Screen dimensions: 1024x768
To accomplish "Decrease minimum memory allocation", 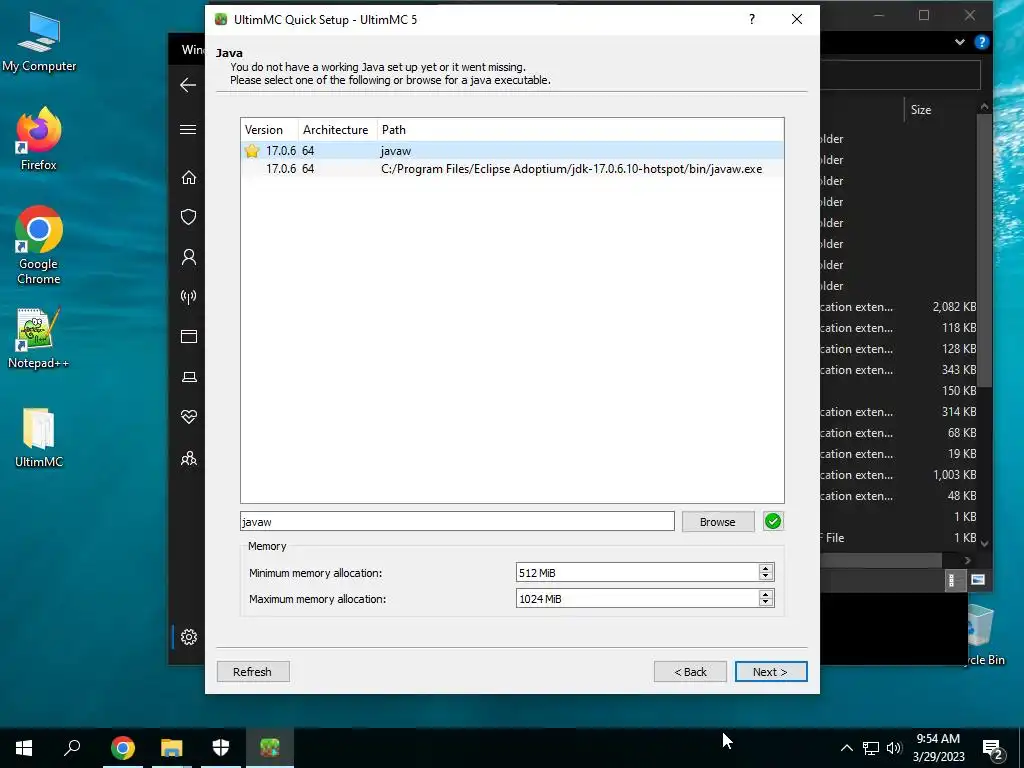I will coord(766,577).
